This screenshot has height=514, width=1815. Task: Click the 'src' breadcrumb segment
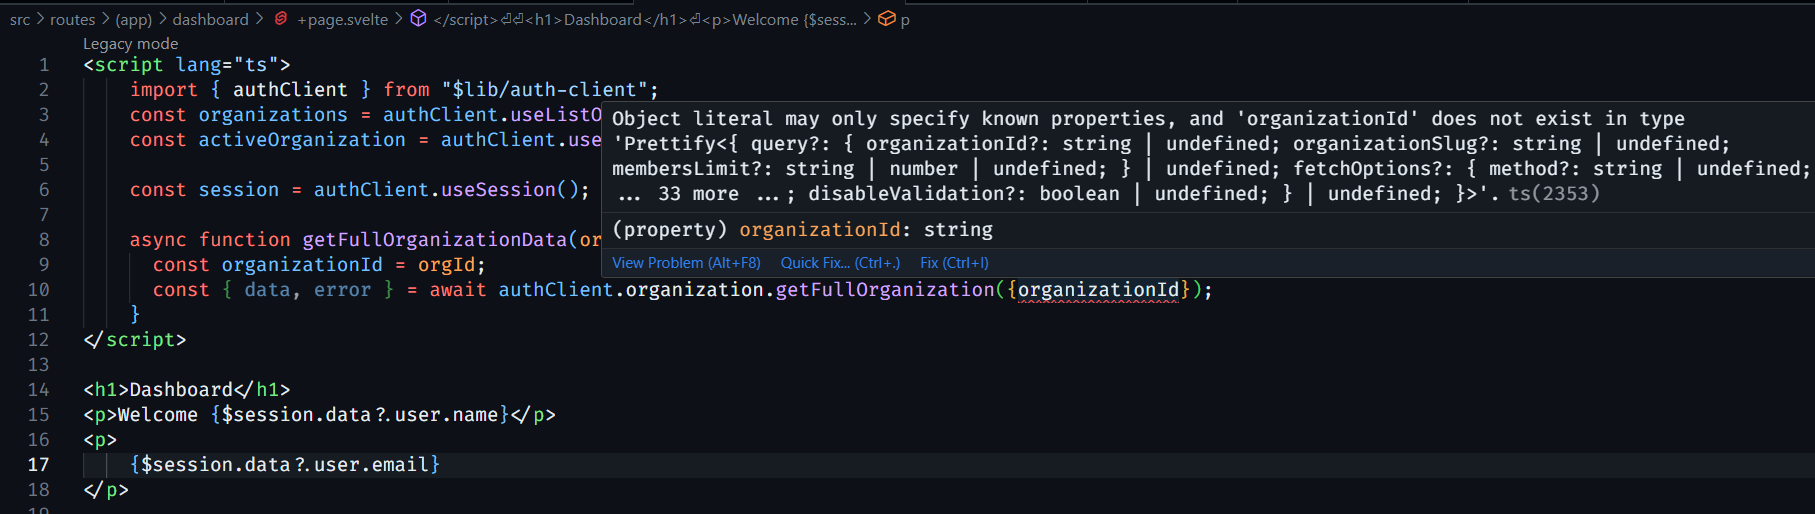coord(20,19)
